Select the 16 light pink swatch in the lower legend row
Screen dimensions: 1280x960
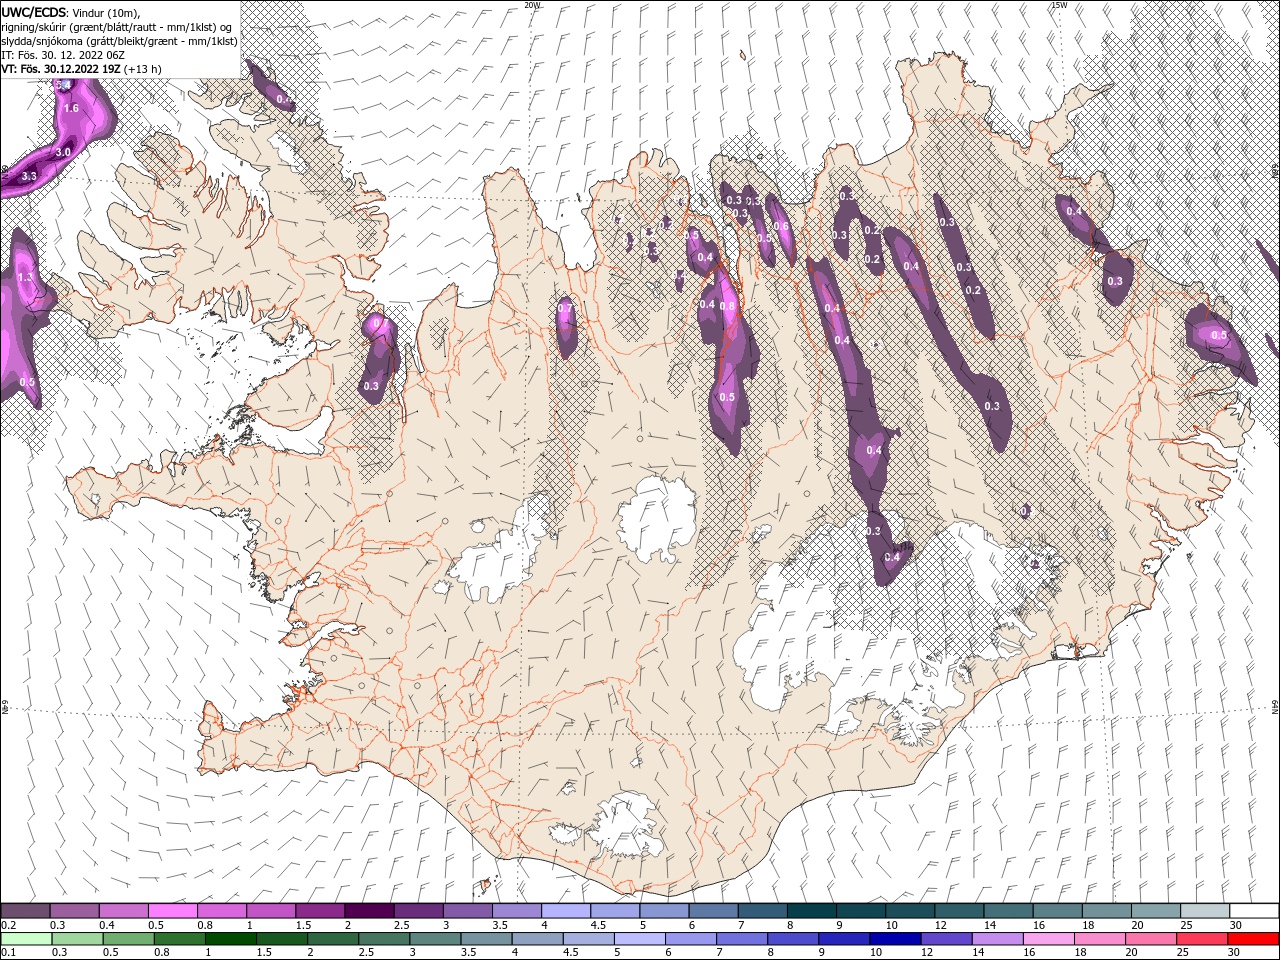pos(1047,938)
